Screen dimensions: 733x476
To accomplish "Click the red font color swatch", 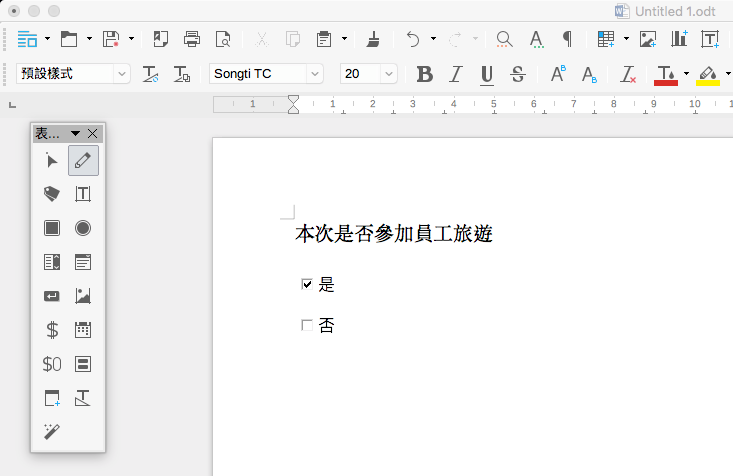I will pos(665,74).
